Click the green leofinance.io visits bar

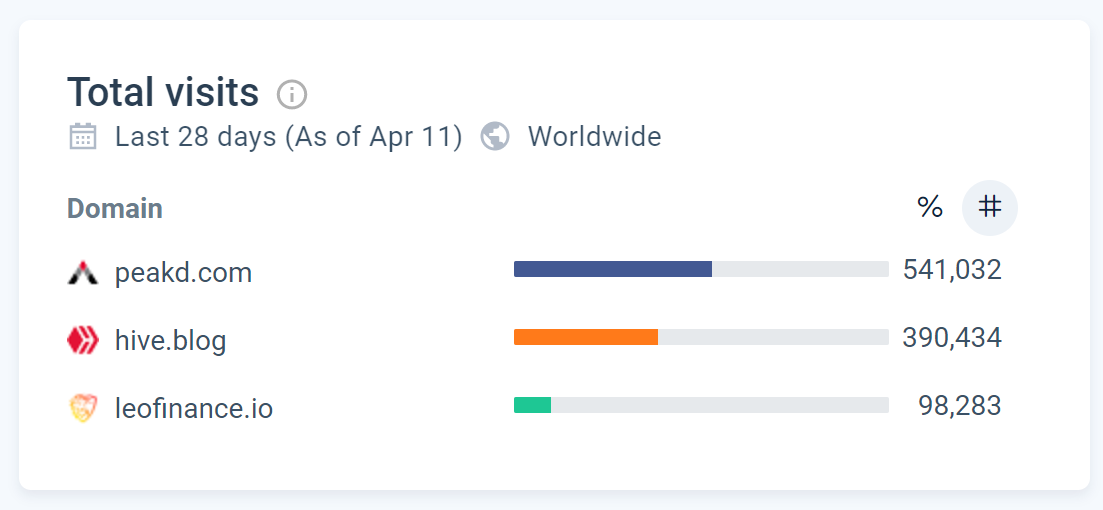click(x=533, y=405)
